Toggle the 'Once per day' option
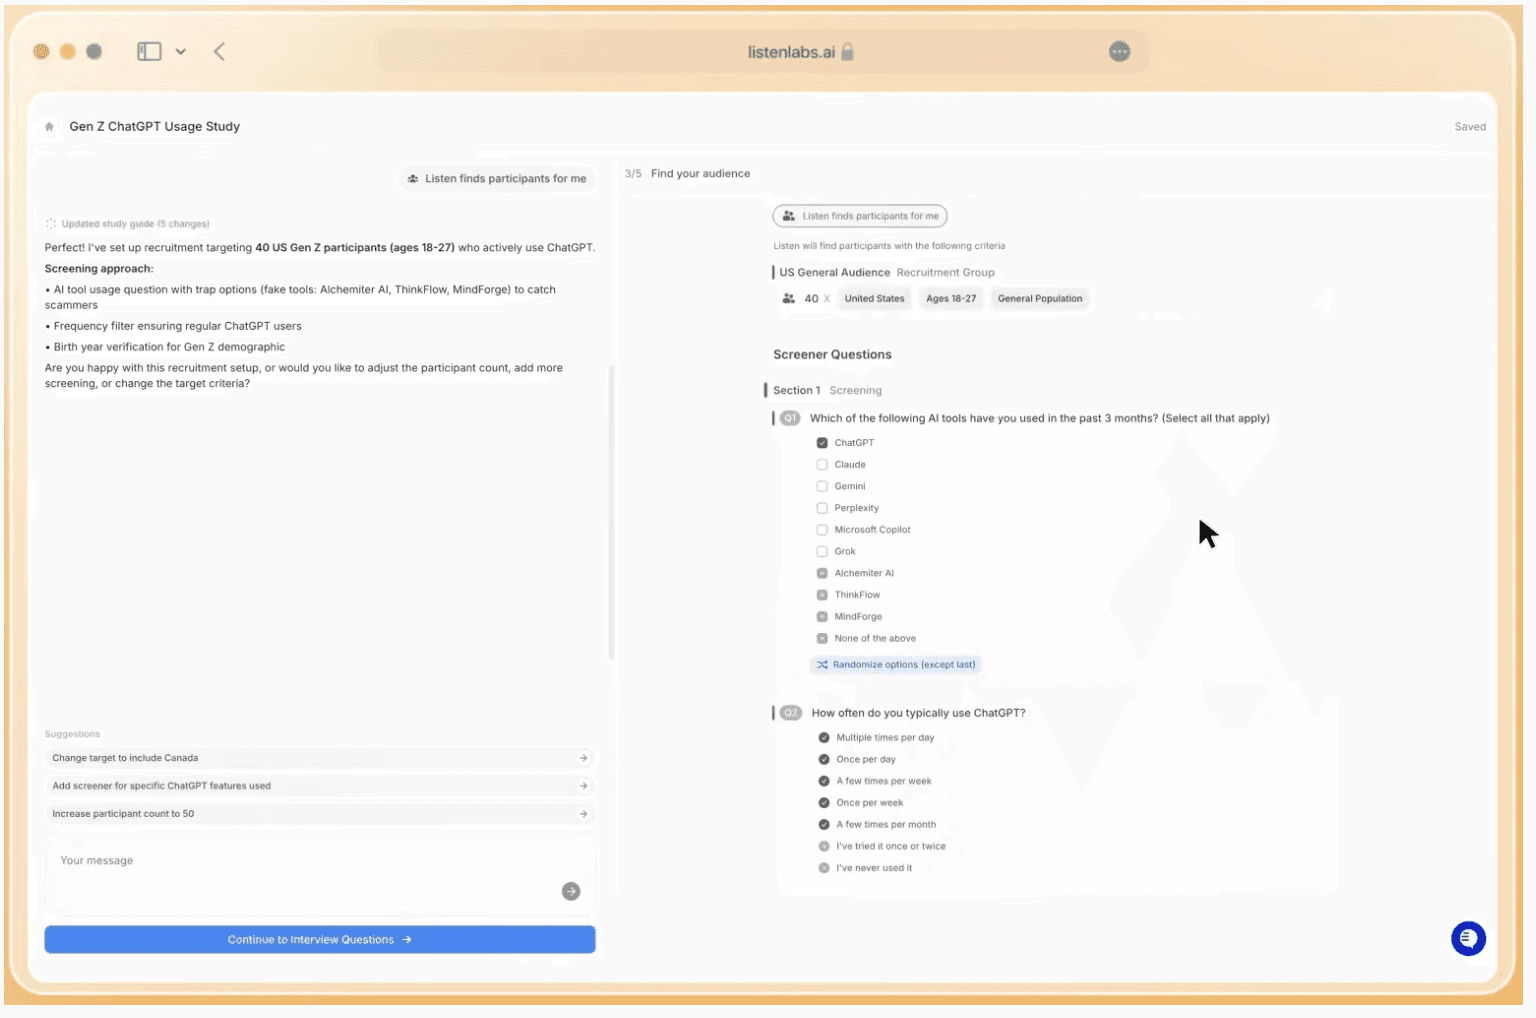 [x=824, y=760]
